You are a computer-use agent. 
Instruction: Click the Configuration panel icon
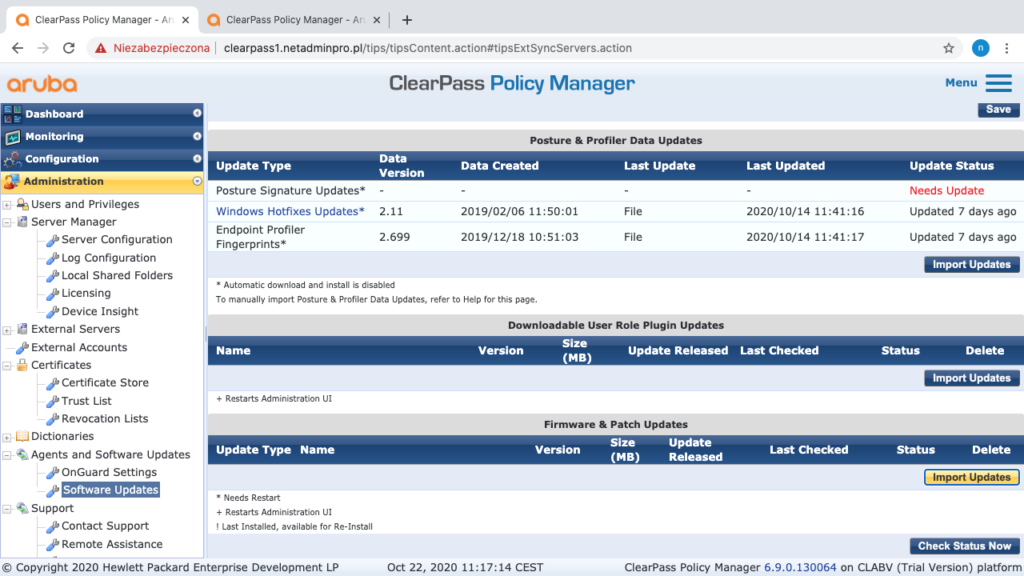pyautogui.click(x=12, y=159)
